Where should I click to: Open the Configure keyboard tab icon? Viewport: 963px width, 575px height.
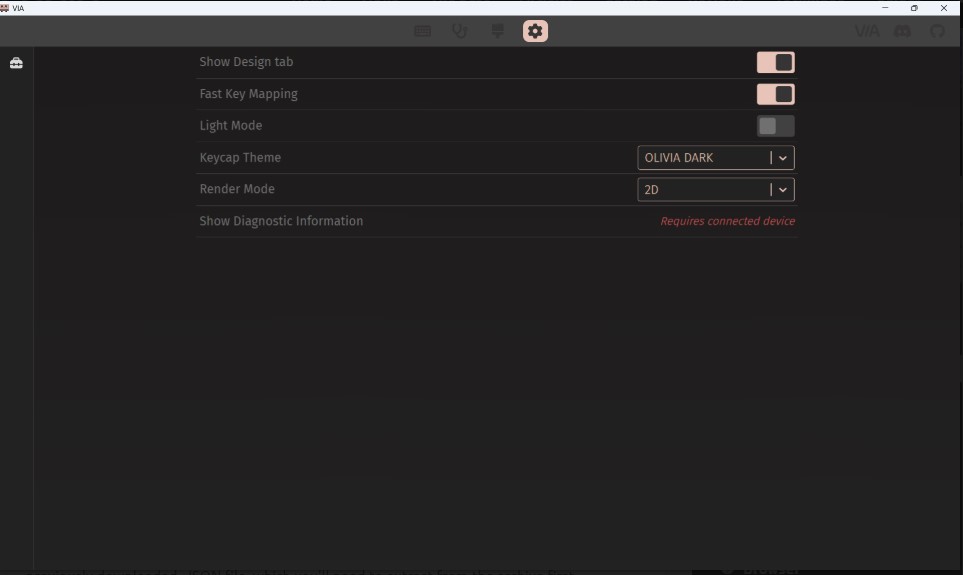point(423,31)
